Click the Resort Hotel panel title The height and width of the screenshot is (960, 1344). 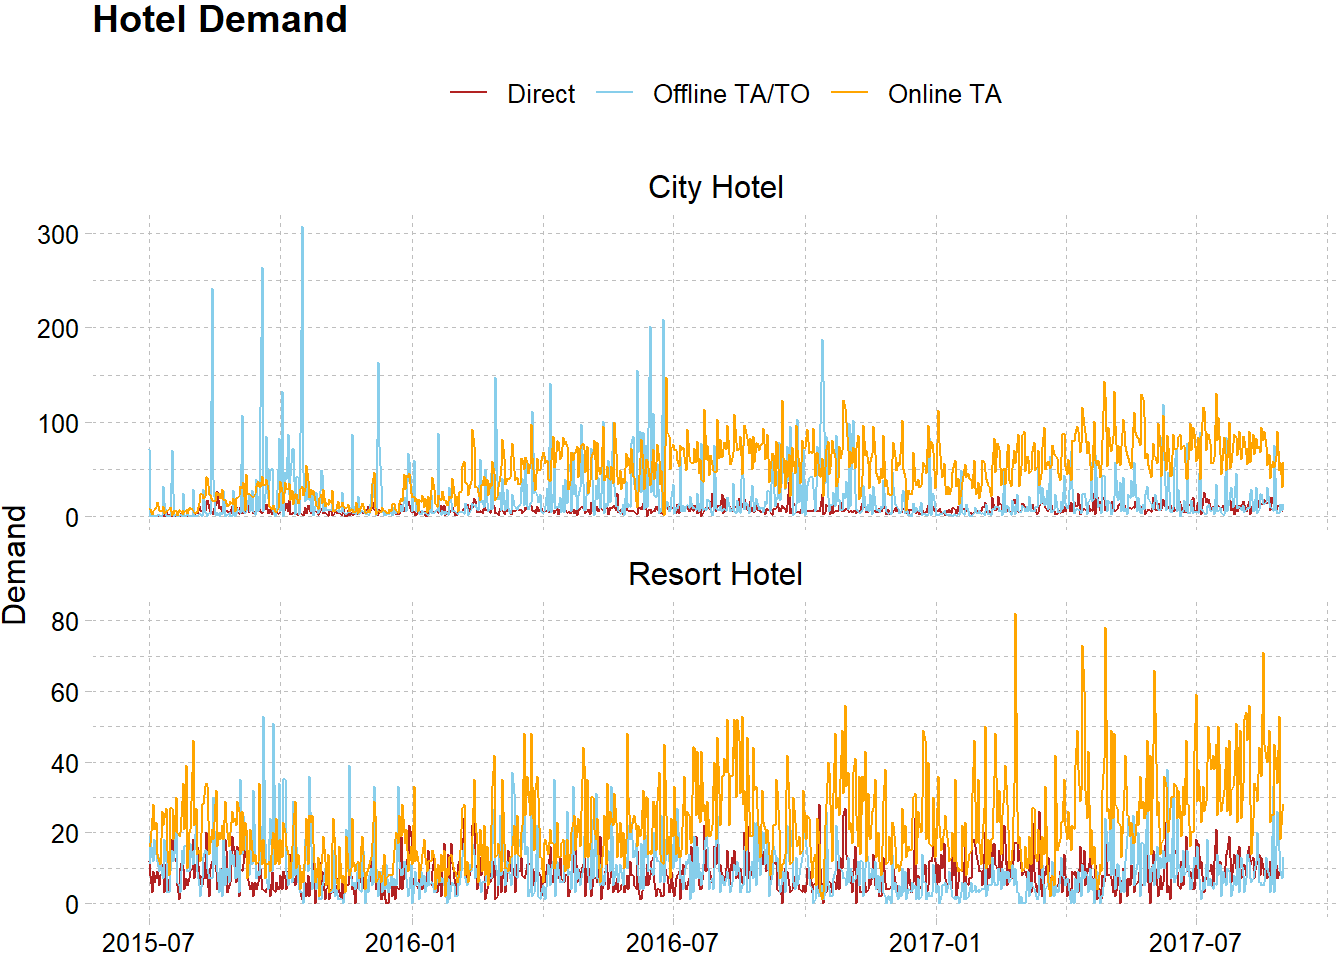tap(715, 574)
